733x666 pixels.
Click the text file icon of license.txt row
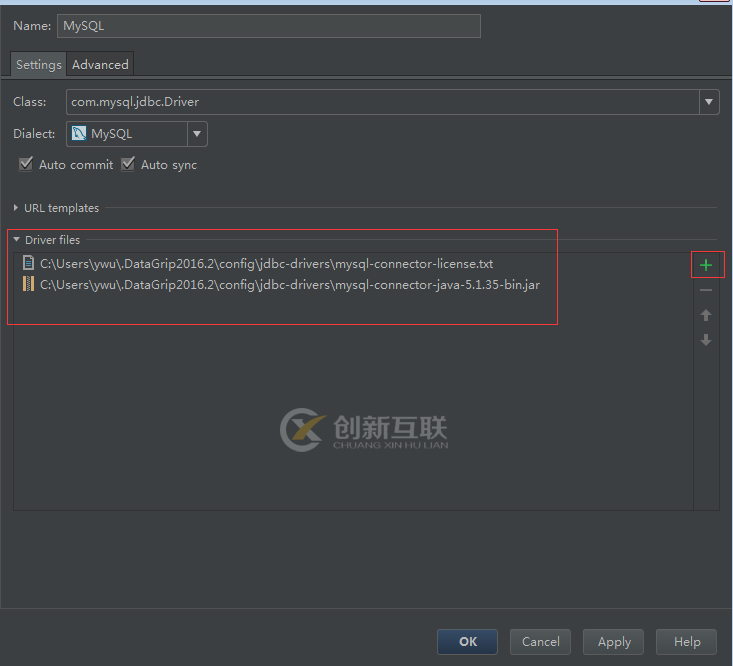(29, 263)
